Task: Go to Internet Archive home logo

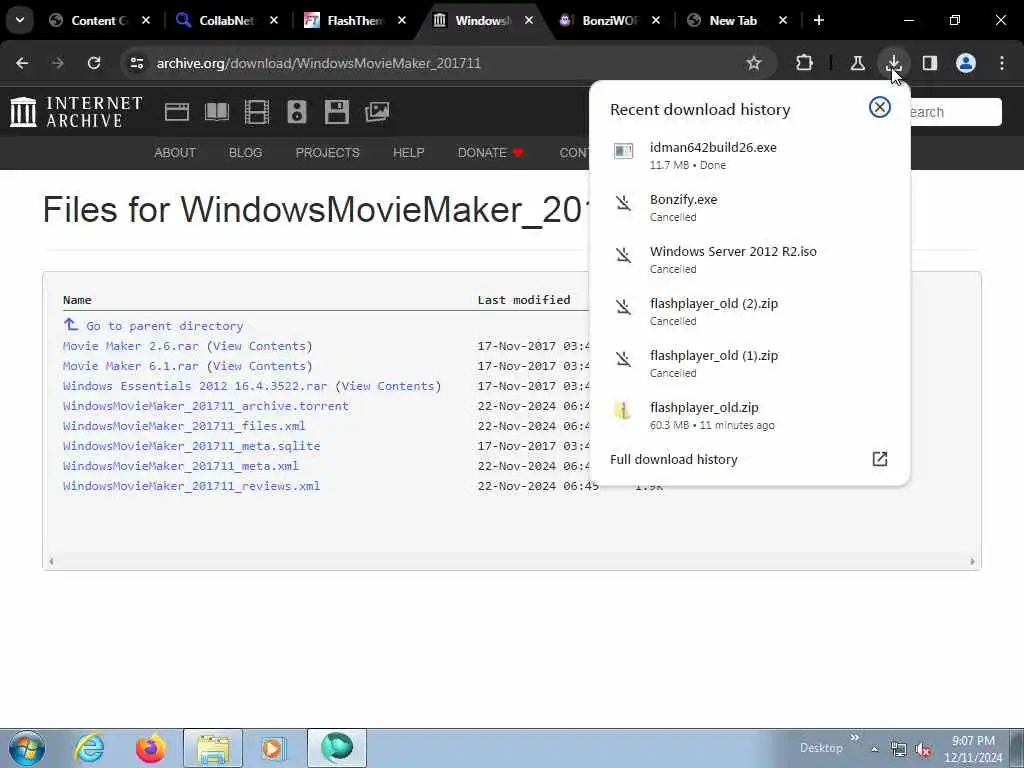Action: pos(76,112)
